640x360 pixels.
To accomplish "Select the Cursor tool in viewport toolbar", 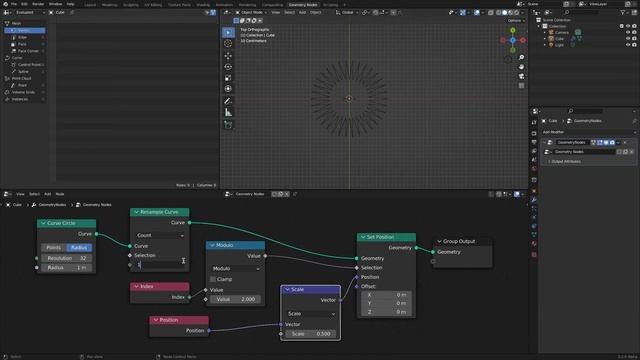I will 228,44.
